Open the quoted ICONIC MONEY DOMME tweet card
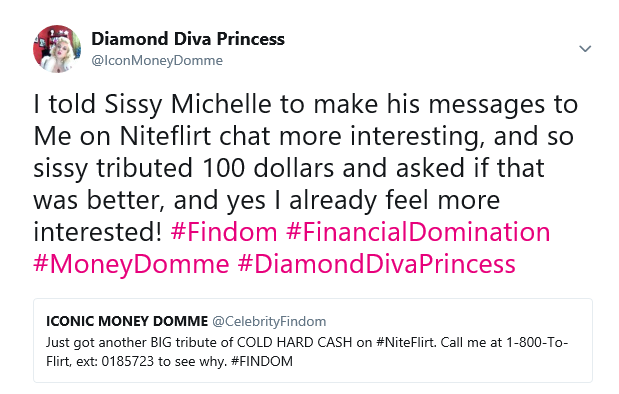The height and width of the screenshot is (394, 619). point(313,340)
